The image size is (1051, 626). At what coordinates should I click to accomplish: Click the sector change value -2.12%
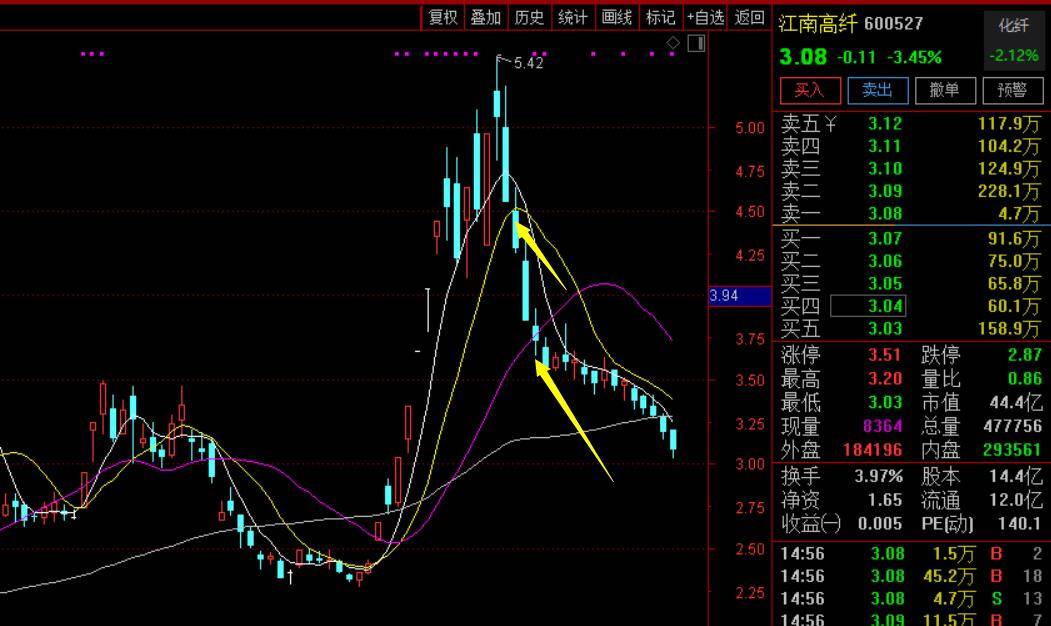(x=1013, y=56)
